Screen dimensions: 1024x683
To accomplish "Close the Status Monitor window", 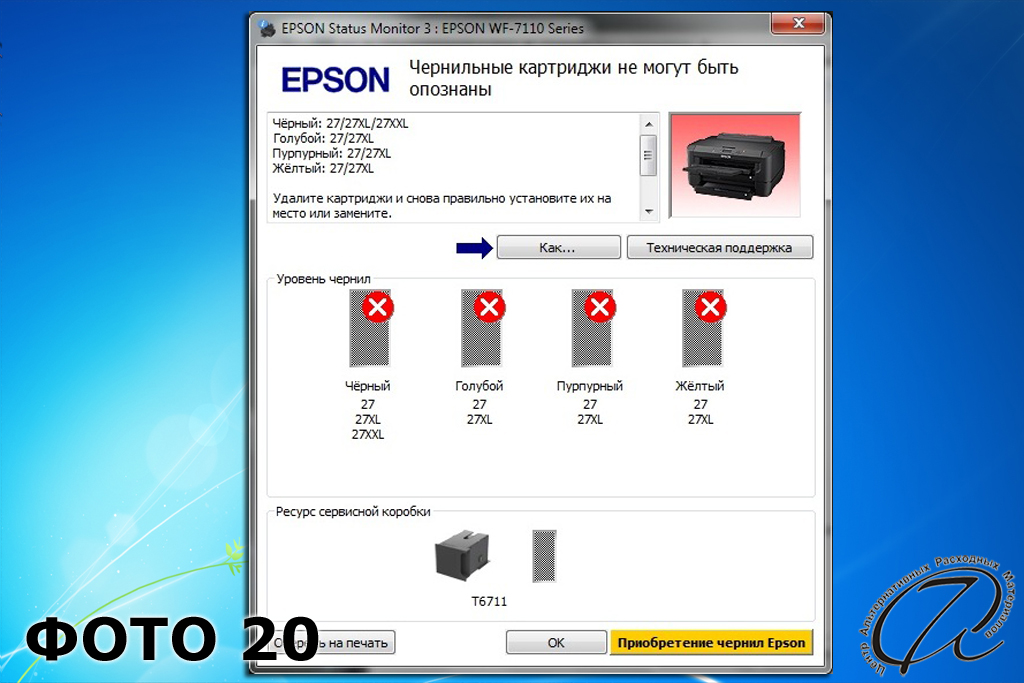I will coord(798,24).
